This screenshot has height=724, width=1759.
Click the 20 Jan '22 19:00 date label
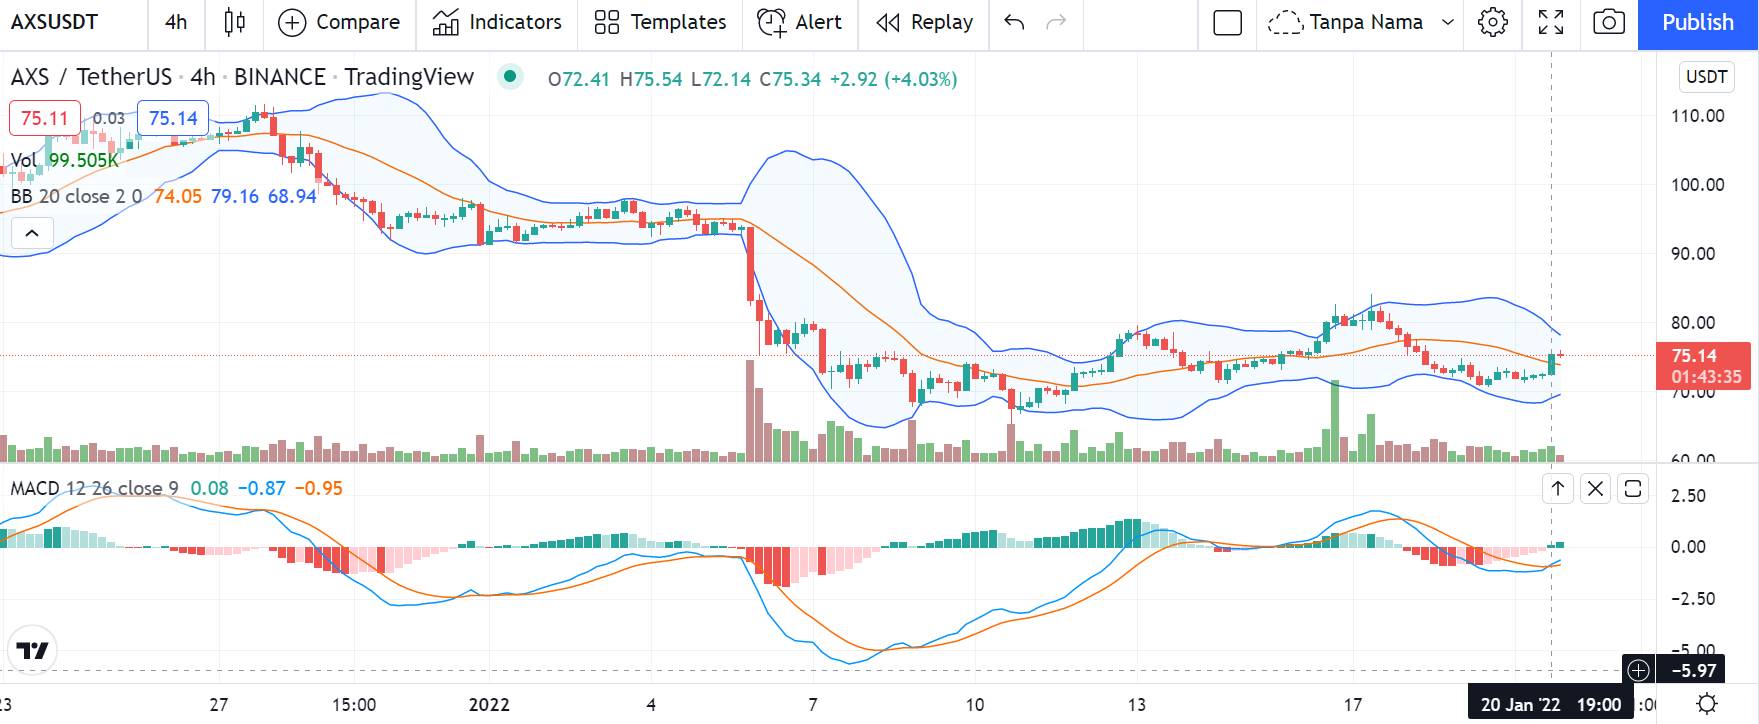pos(1550,704)
